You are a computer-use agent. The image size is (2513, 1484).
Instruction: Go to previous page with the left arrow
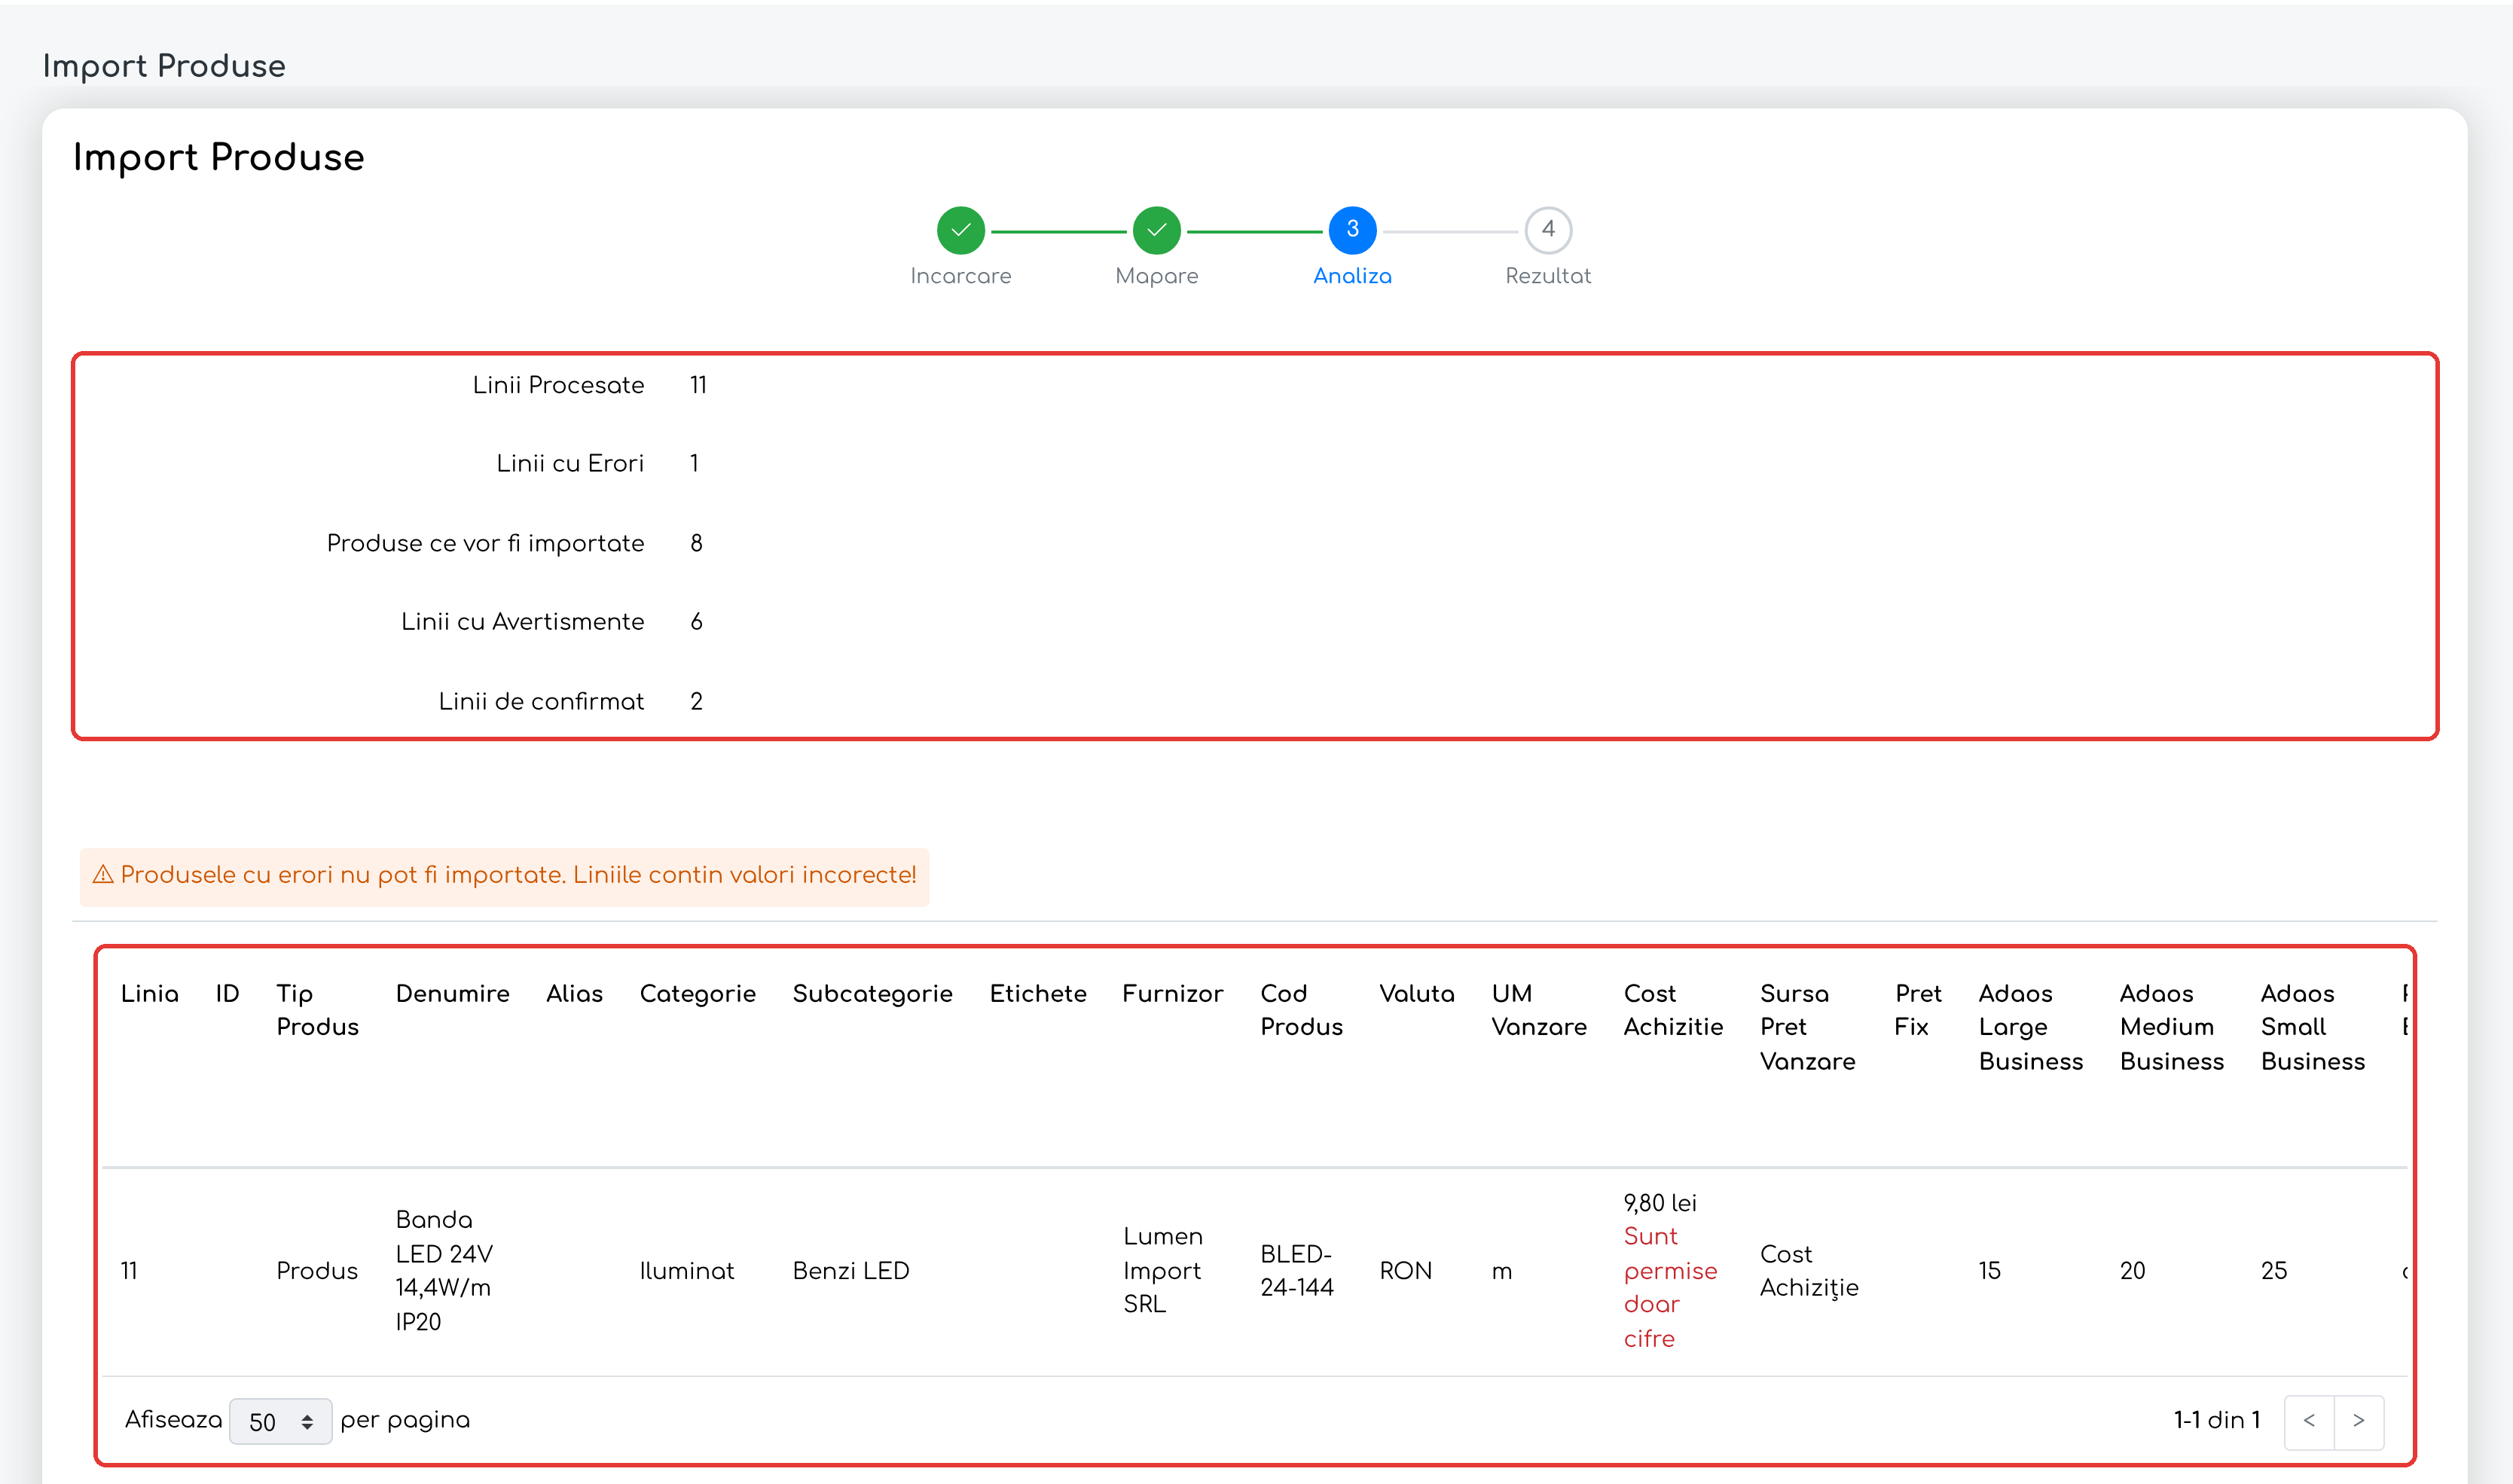pos(2309,1421)
